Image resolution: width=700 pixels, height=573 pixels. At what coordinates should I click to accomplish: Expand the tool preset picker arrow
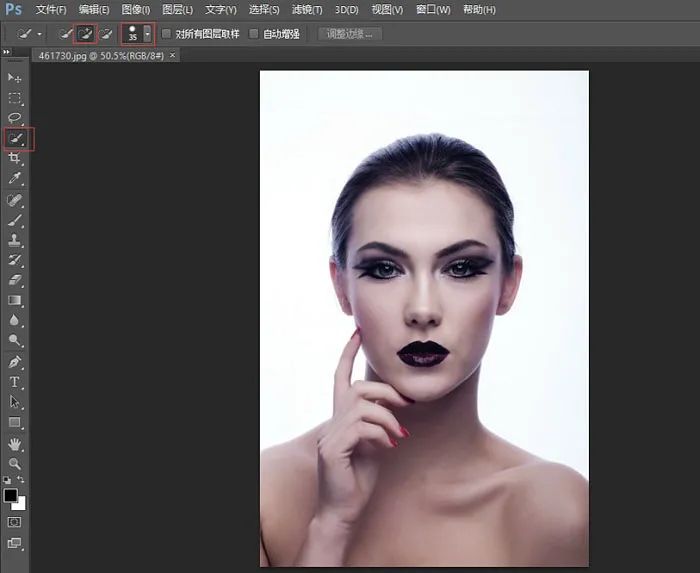(39, 33)
